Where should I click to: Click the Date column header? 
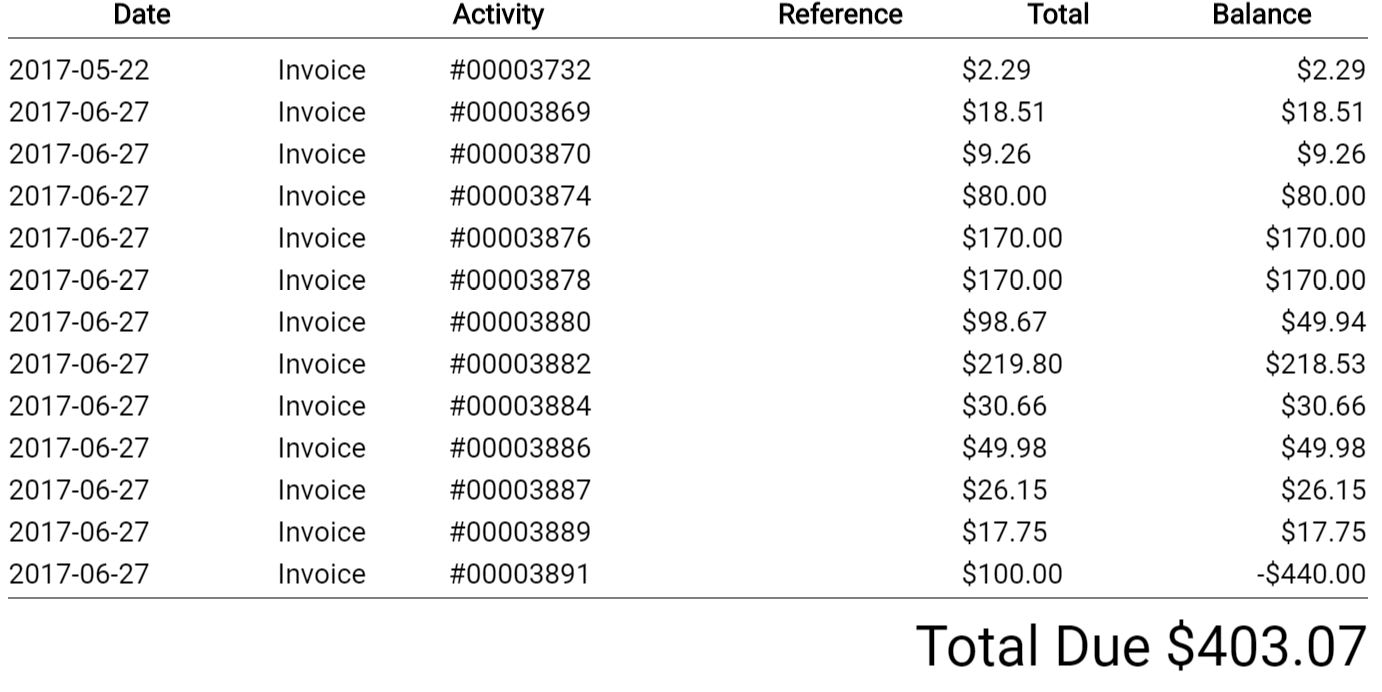click(141, 15)
